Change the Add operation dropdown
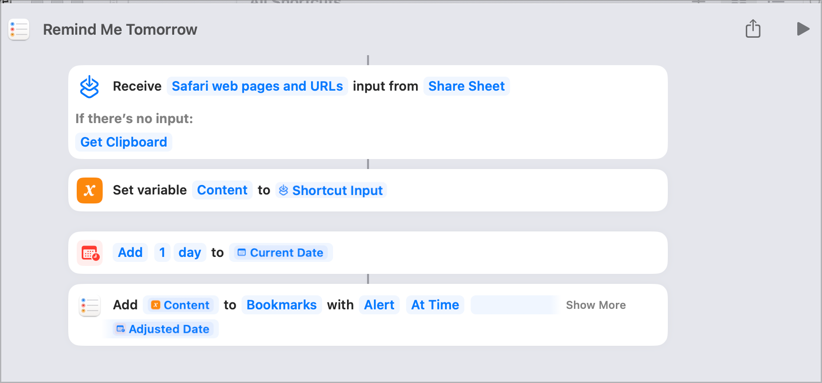Viewport: 822px width, 383px height. click(130, 253)
